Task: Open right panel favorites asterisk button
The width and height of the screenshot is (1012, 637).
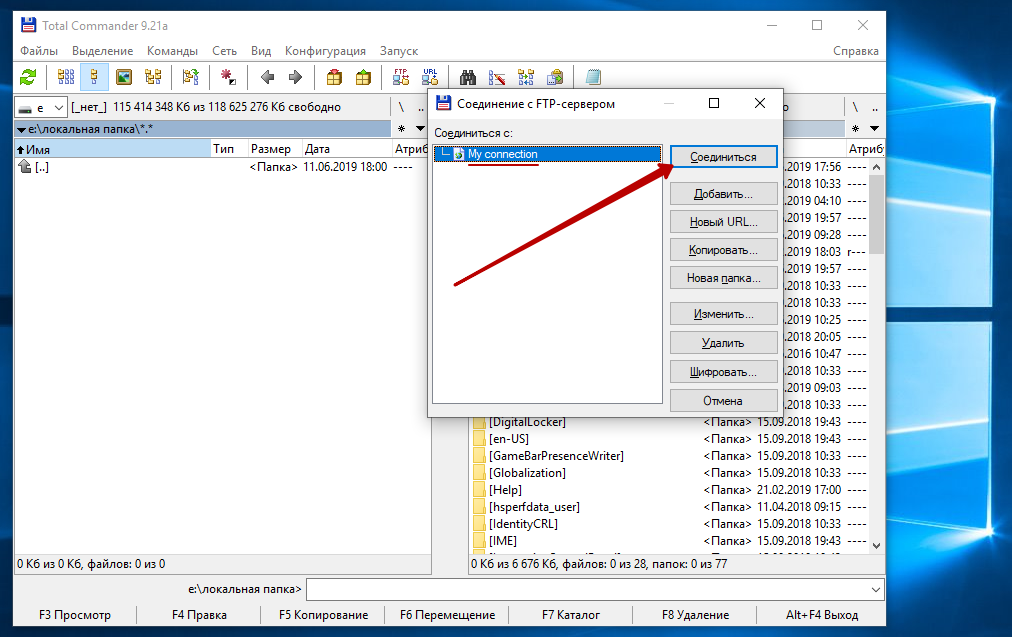Action: (x=856, y=128)
